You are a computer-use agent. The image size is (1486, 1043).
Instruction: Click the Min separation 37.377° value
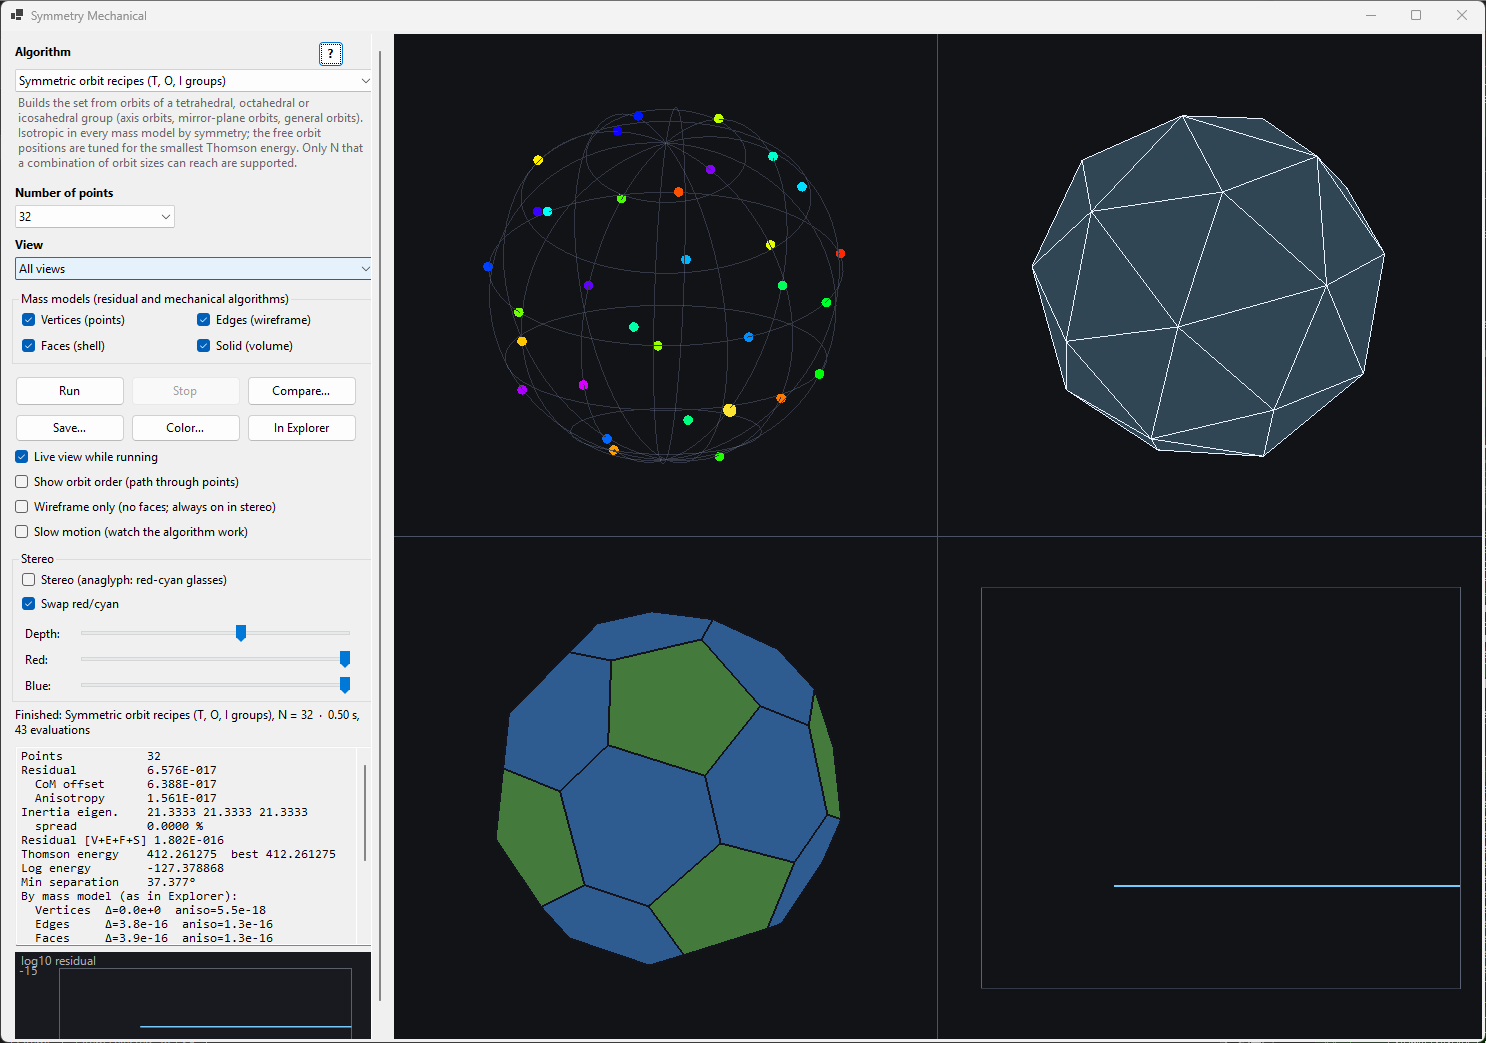(171, 882)
